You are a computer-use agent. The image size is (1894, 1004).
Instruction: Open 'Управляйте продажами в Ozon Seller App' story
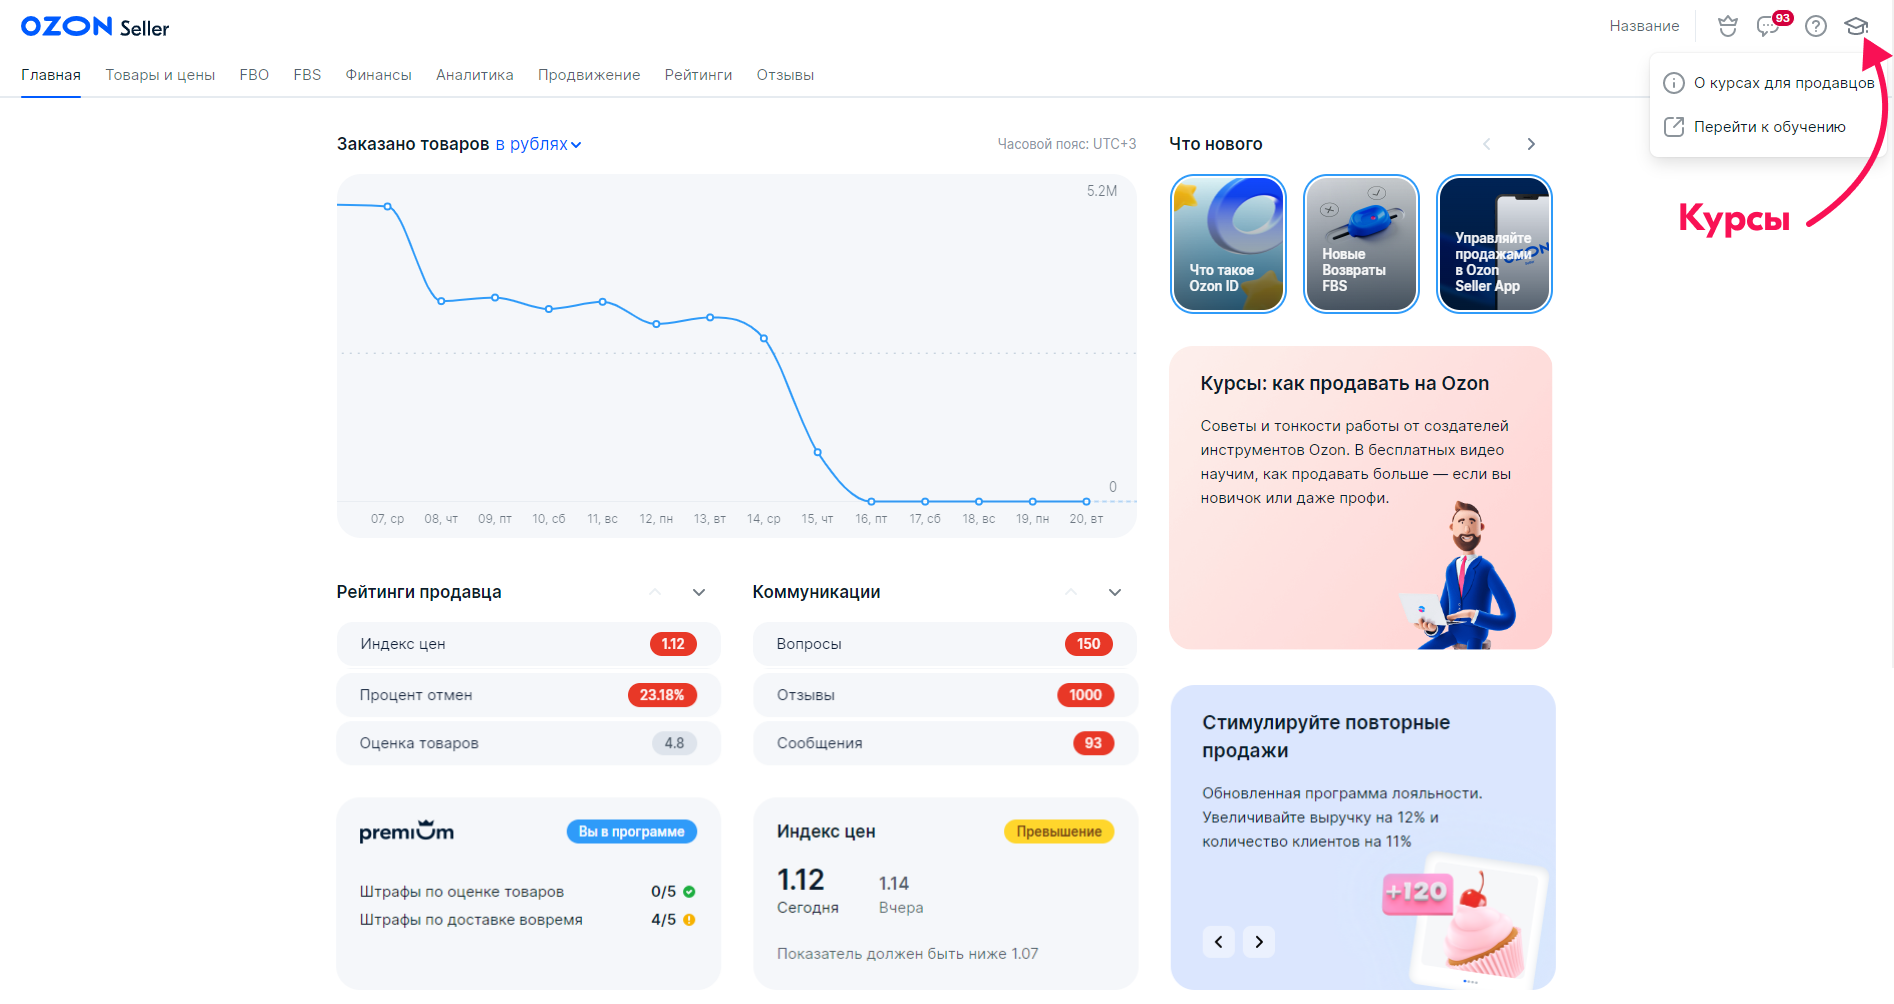coord(1494,244)
